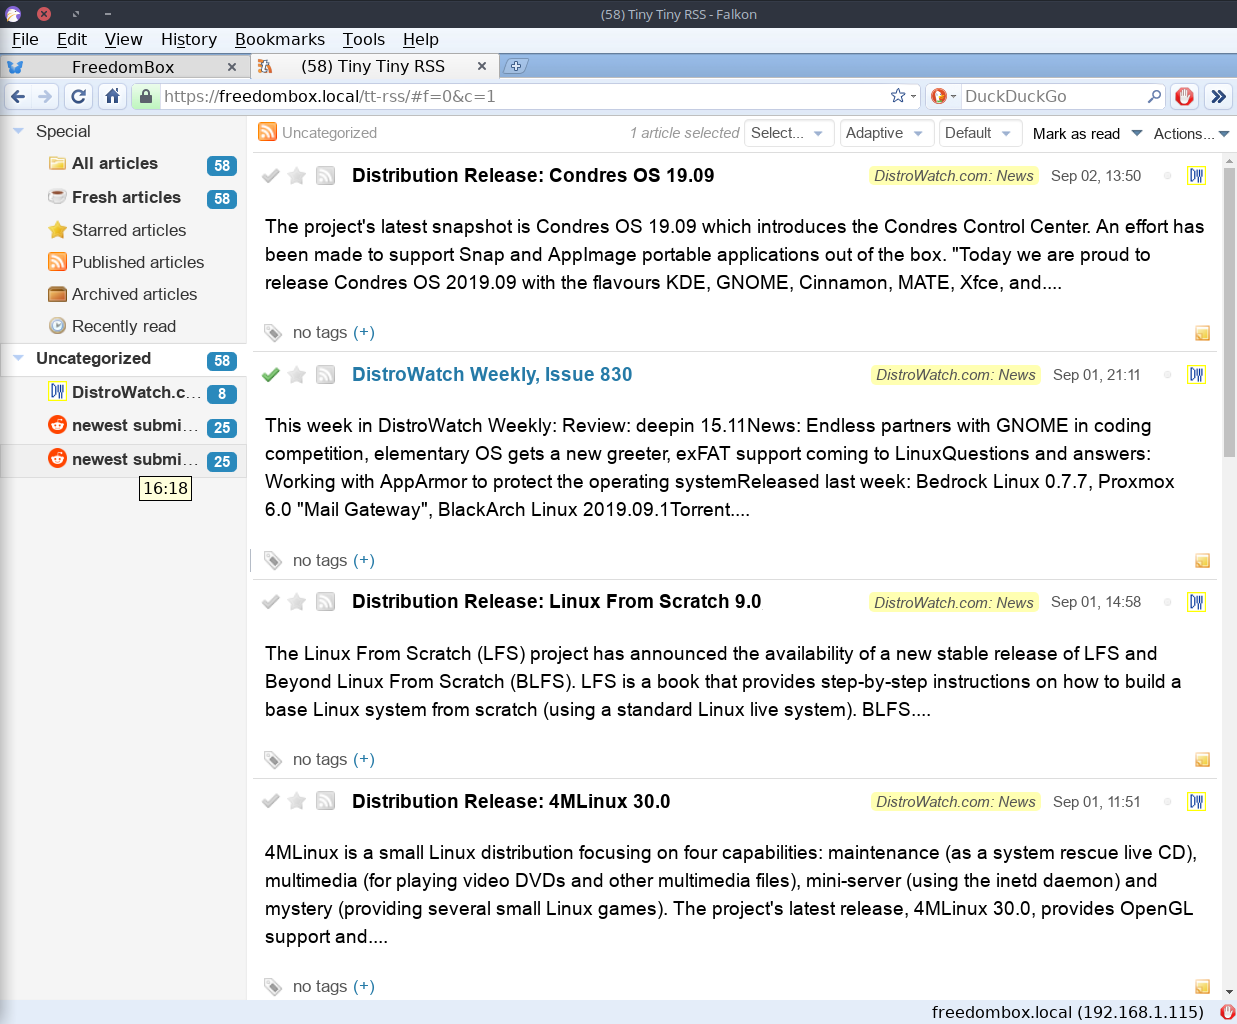Close the FreedomBox tab
Viewport: 1237px width, 1024px height.
pos(232,67)
